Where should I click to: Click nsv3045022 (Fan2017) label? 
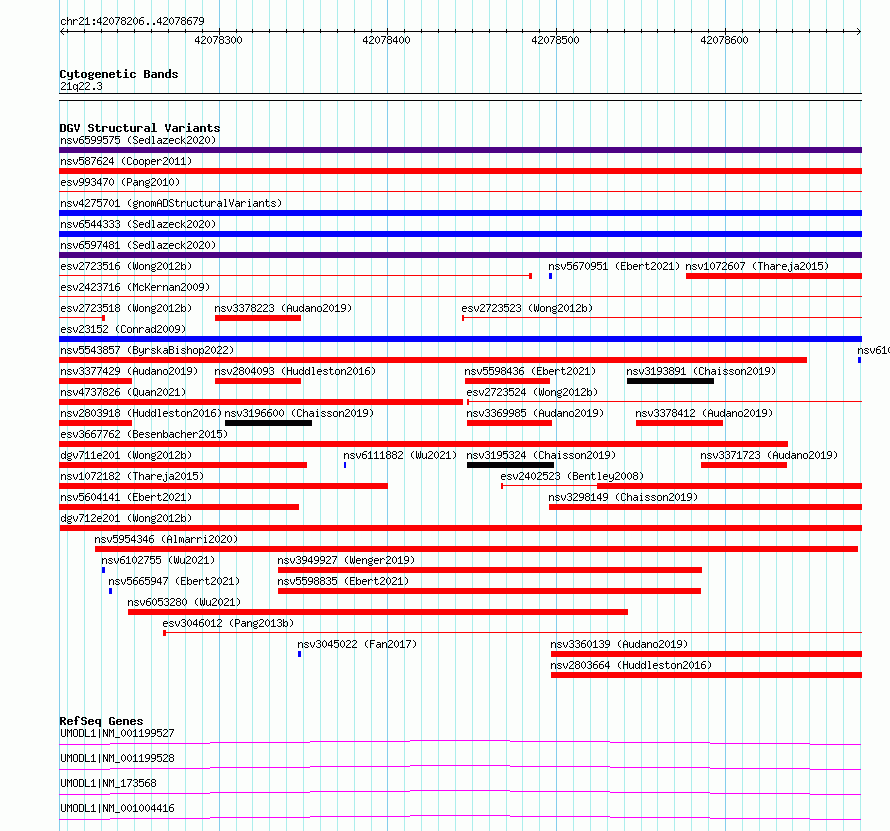(357, 644)
